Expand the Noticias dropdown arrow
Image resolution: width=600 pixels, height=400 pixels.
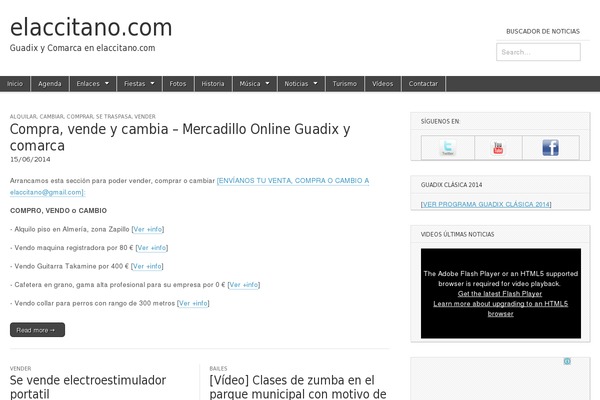(x=315, y=83)
